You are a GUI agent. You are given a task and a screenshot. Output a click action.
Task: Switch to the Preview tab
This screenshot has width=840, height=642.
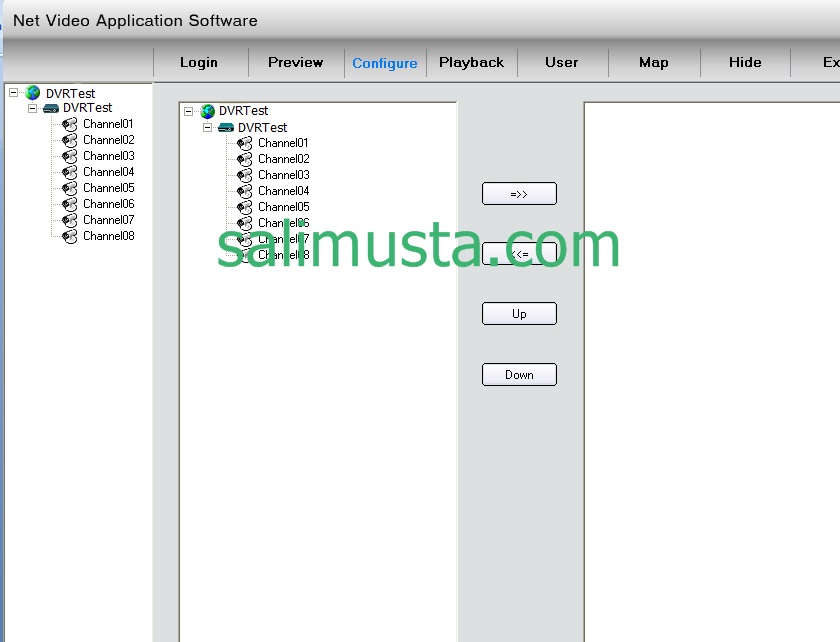pos(295,62)
